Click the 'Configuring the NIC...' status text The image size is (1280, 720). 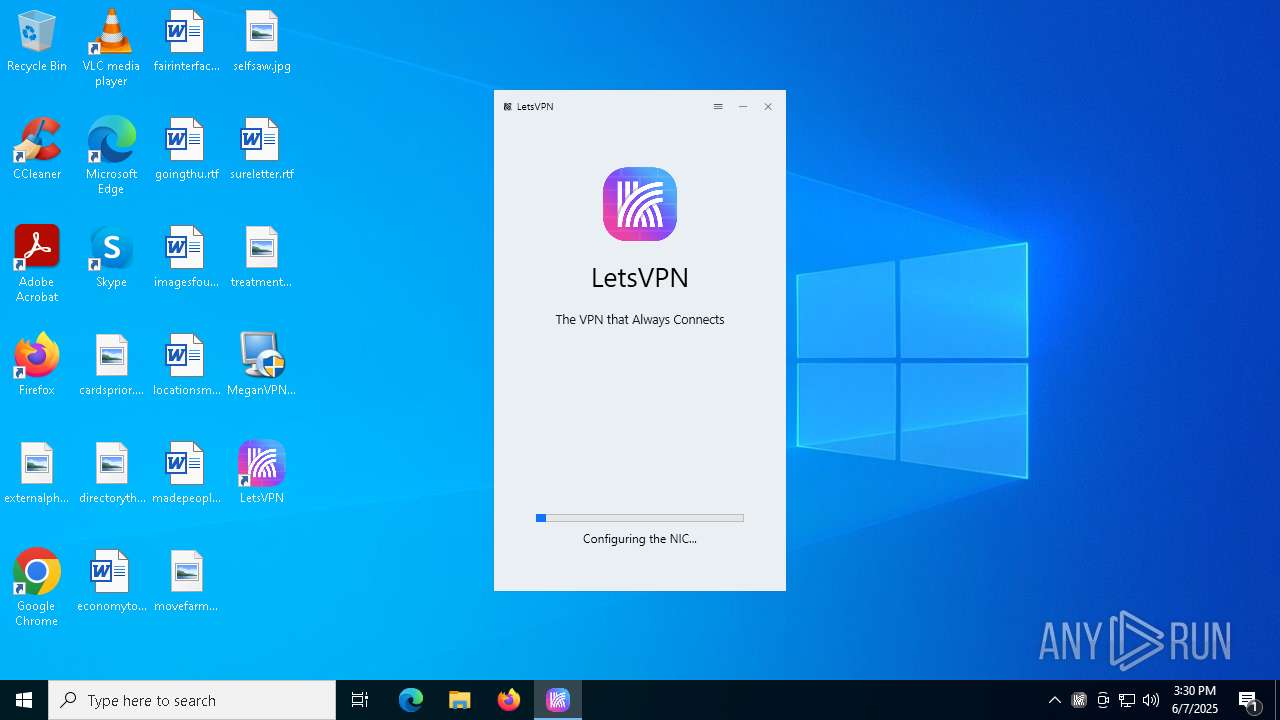640,539
